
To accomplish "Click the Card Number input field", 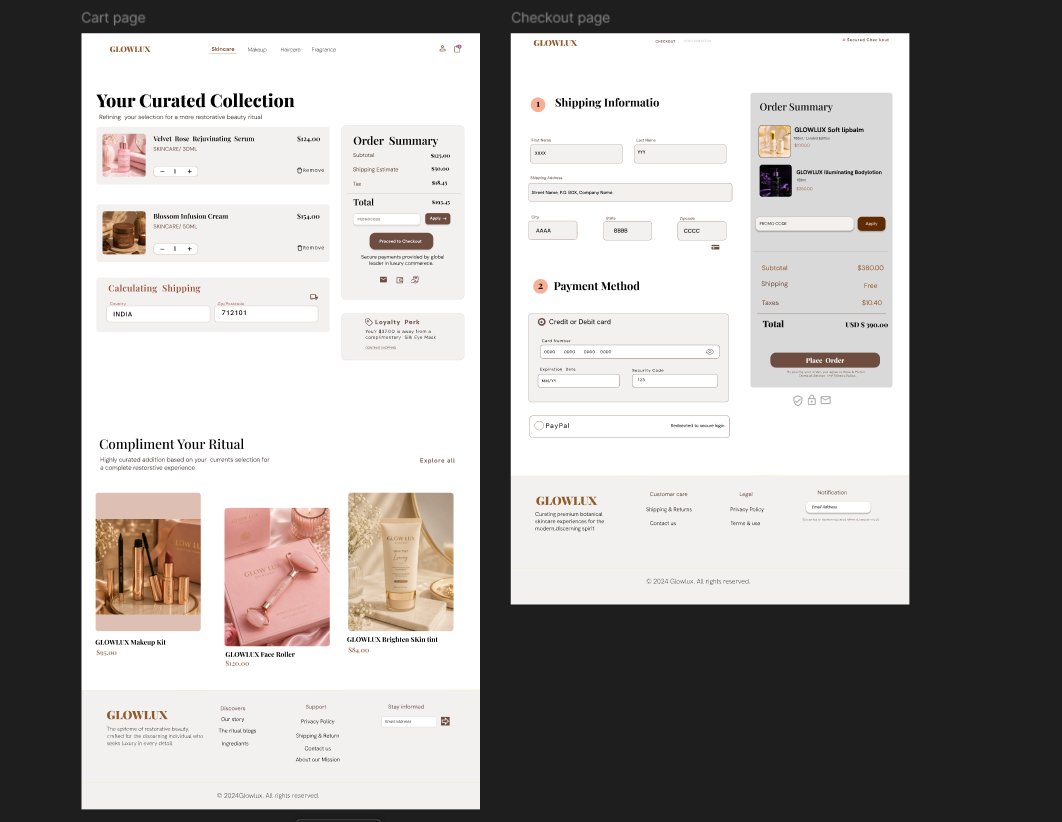I will pos(629,352).
